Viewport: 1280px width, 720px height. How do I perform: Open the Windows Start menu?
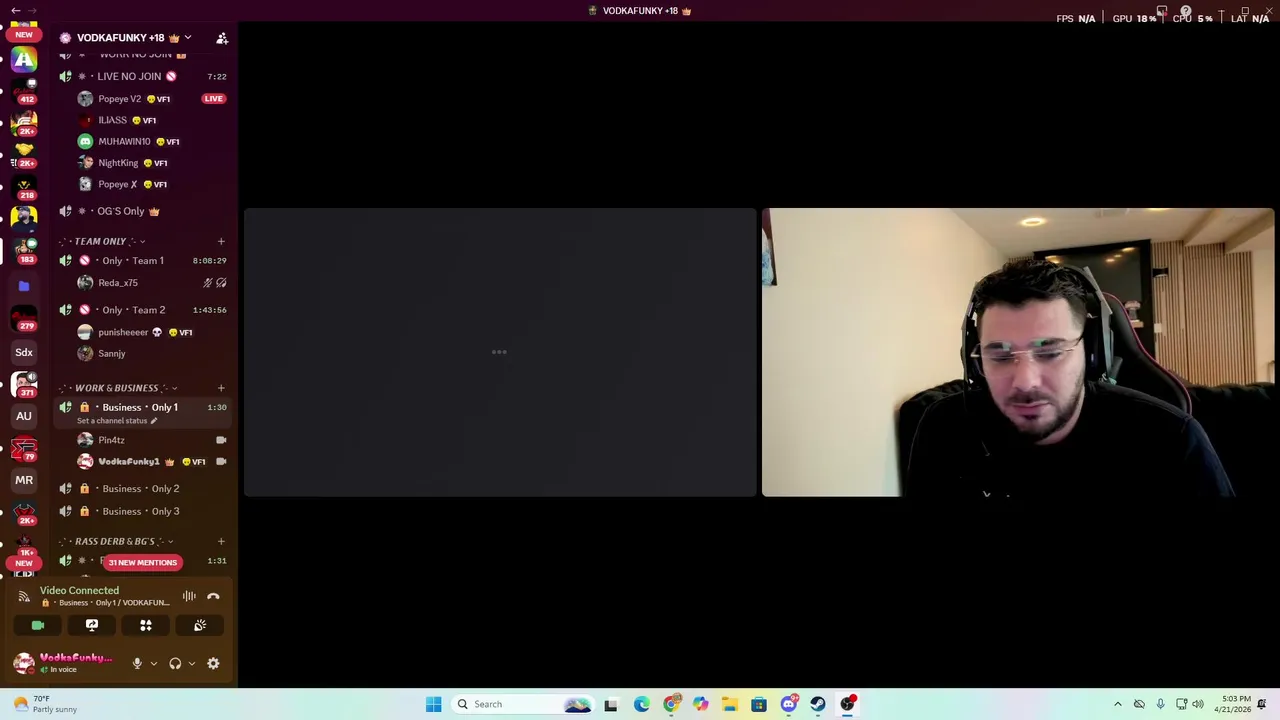point(433,704)
